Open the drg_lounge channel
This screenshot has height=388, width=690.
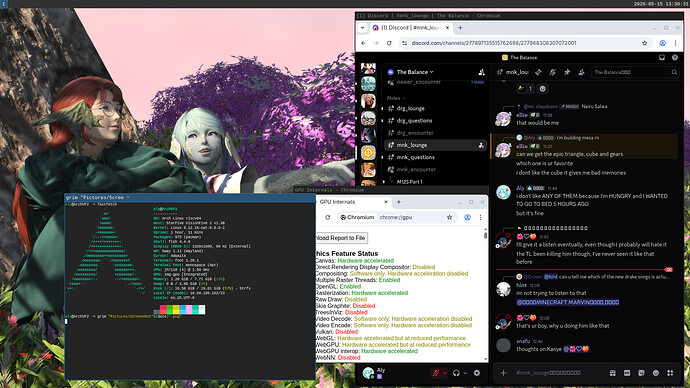411,108
